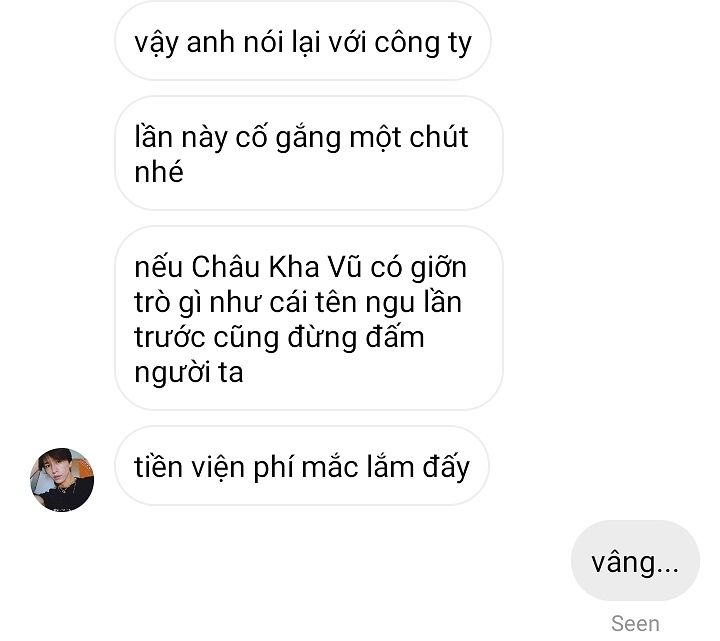The width and height of the screenshot is (720, 641).
Task: Click "người ta" on long message's last line
Action: [x=189, y=372]
